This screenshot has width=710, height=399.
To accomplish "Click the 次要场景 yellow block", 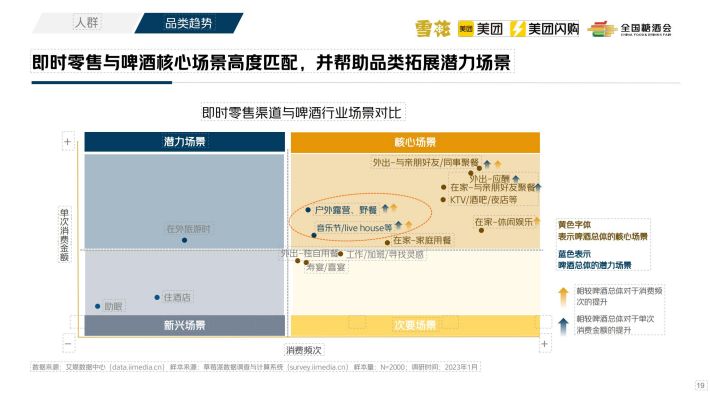I will pos(415,325).
